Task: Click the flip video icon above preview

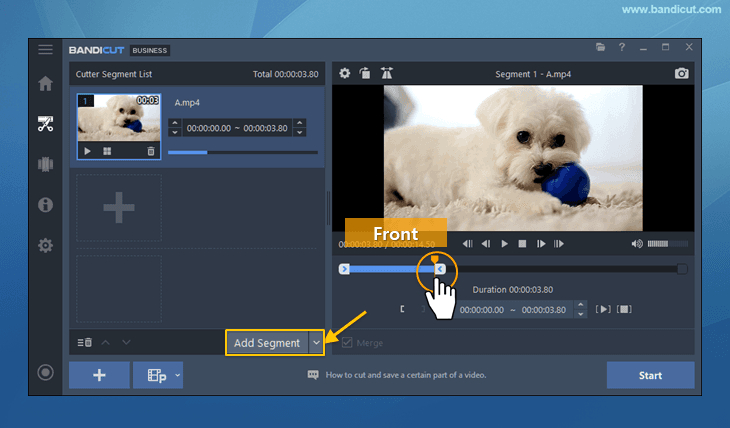Action: pos(386,73)
